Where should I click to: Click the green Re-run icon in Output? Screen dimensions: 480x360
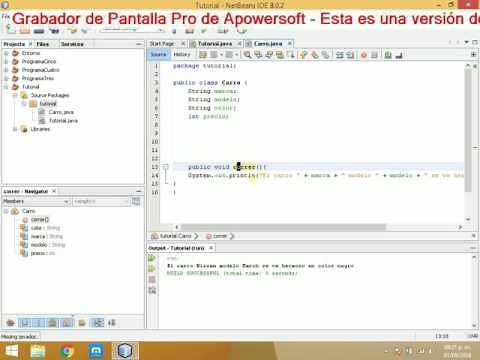coord(152,258)
